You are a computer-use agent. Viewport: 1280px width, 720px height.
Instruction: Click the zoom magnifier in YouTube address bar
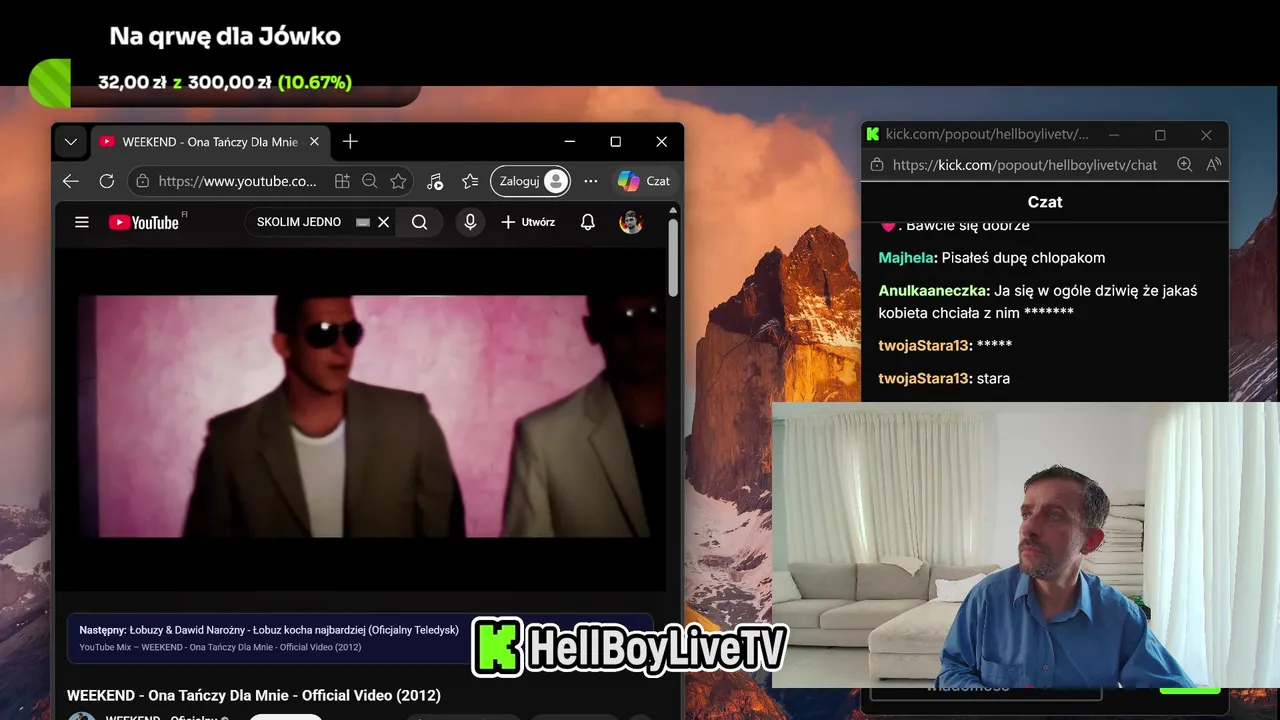pyautogui.click(x=370, y=181)
